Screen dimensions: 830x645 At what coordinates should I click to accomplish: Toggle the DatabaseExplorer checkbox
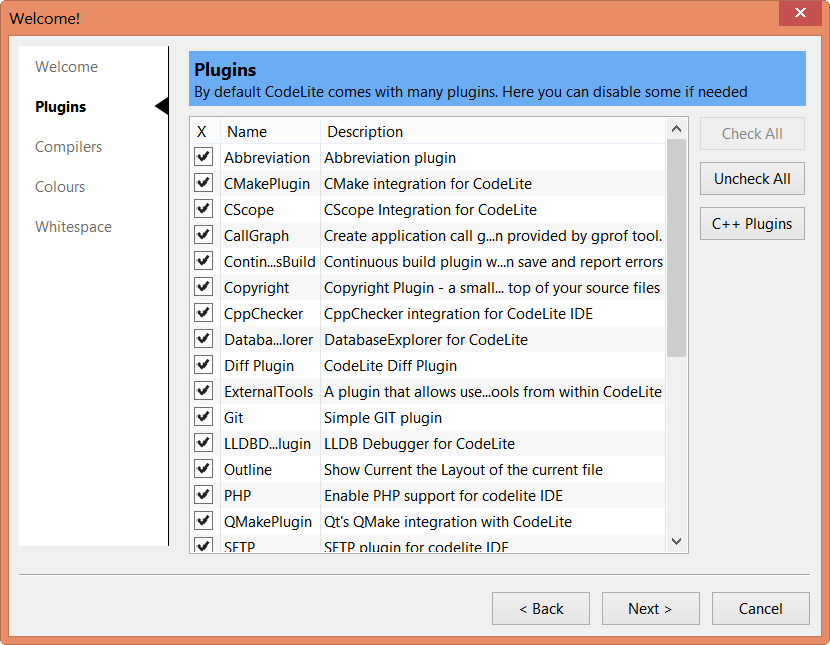(203, 339)
